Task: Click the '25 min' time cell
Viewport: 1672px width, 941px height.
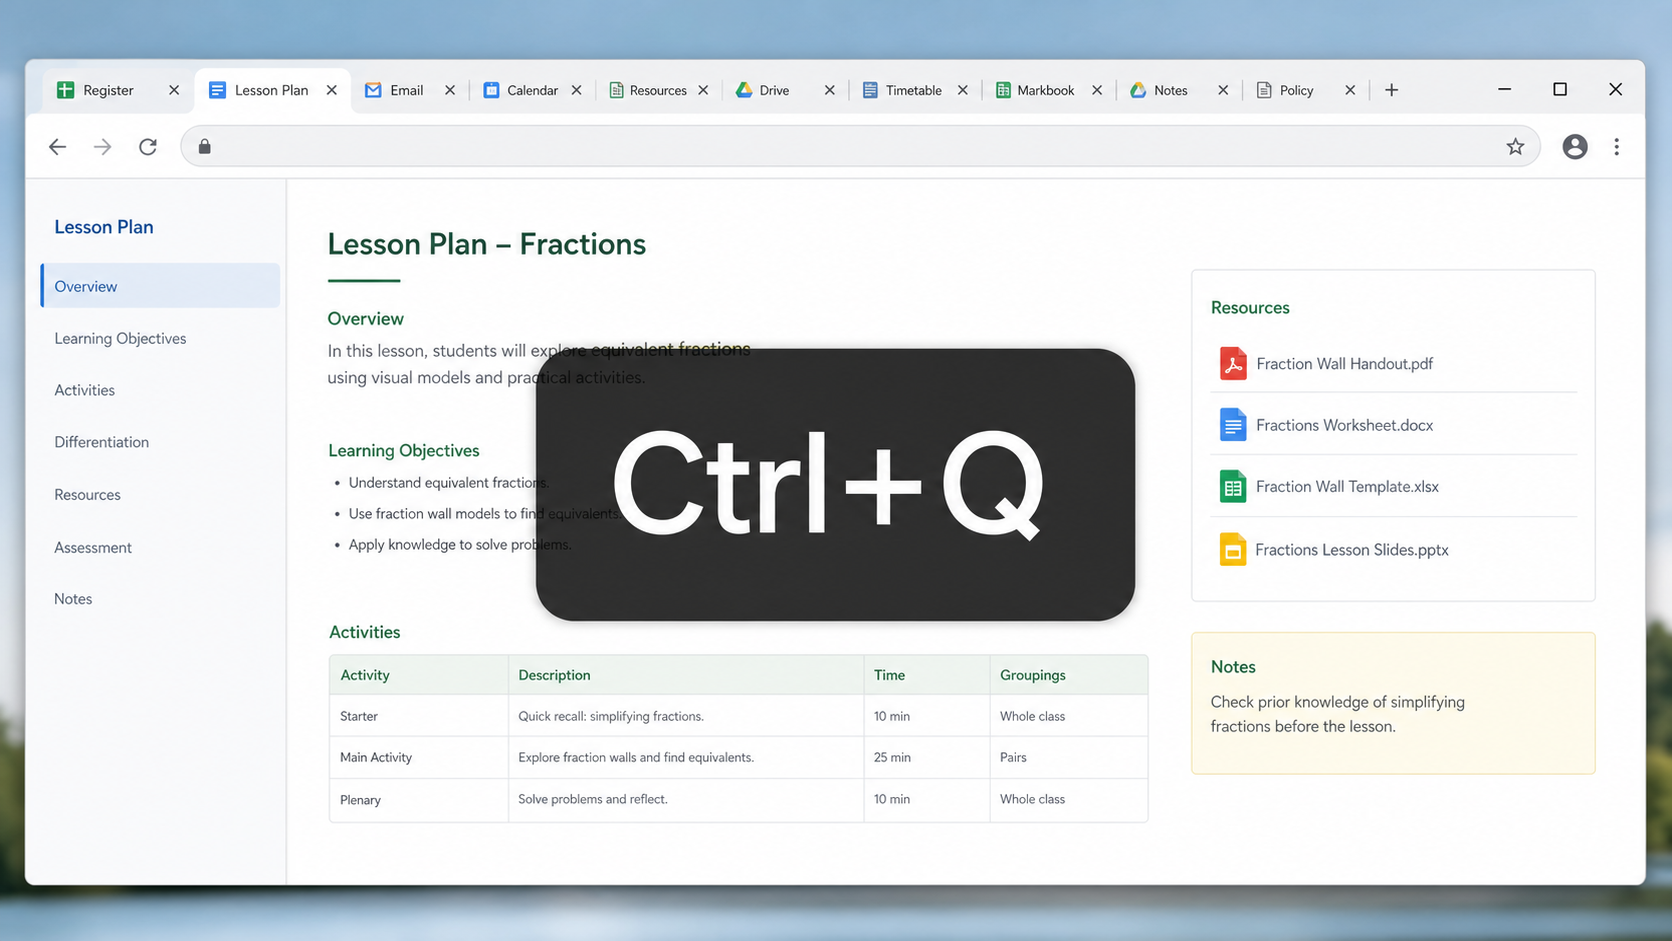Action: pyautogui.click(x=926, y=758)
